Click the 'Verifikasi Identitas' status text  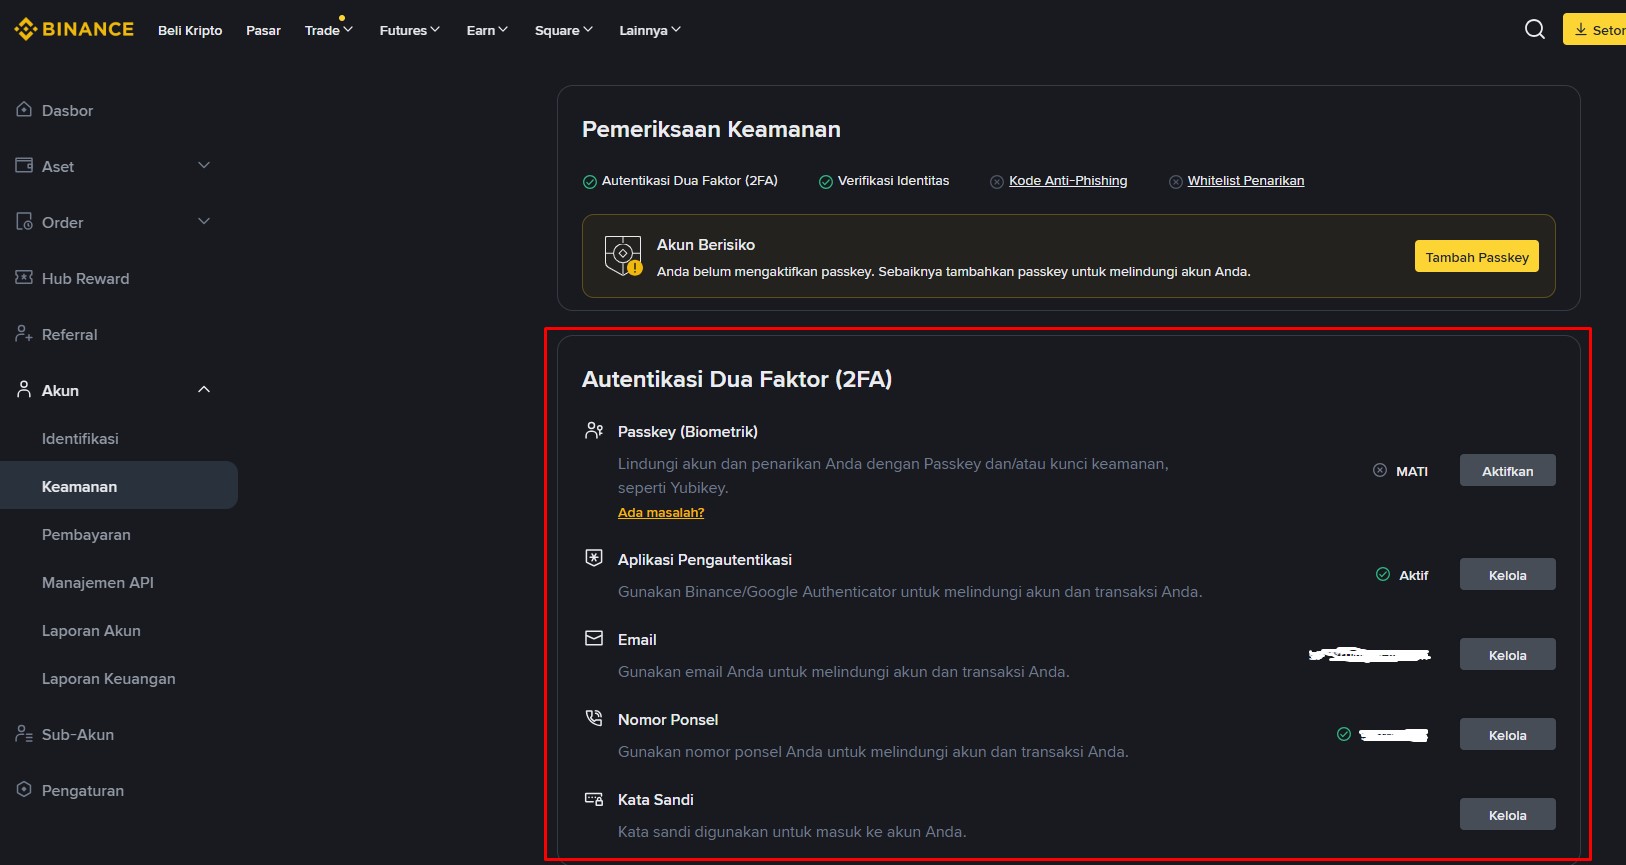pyautogui.click(x=894, y=181)
